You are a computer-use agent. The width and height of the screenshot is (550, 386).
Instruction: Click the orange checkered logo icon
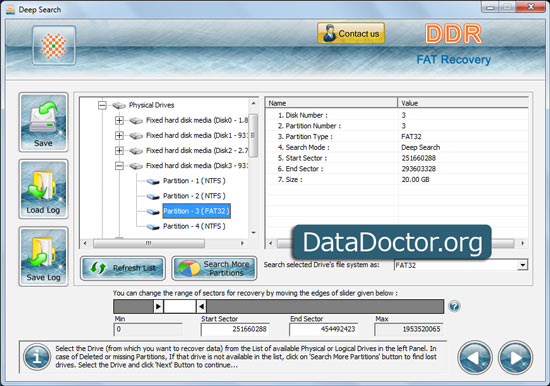[x=54, y=45]
